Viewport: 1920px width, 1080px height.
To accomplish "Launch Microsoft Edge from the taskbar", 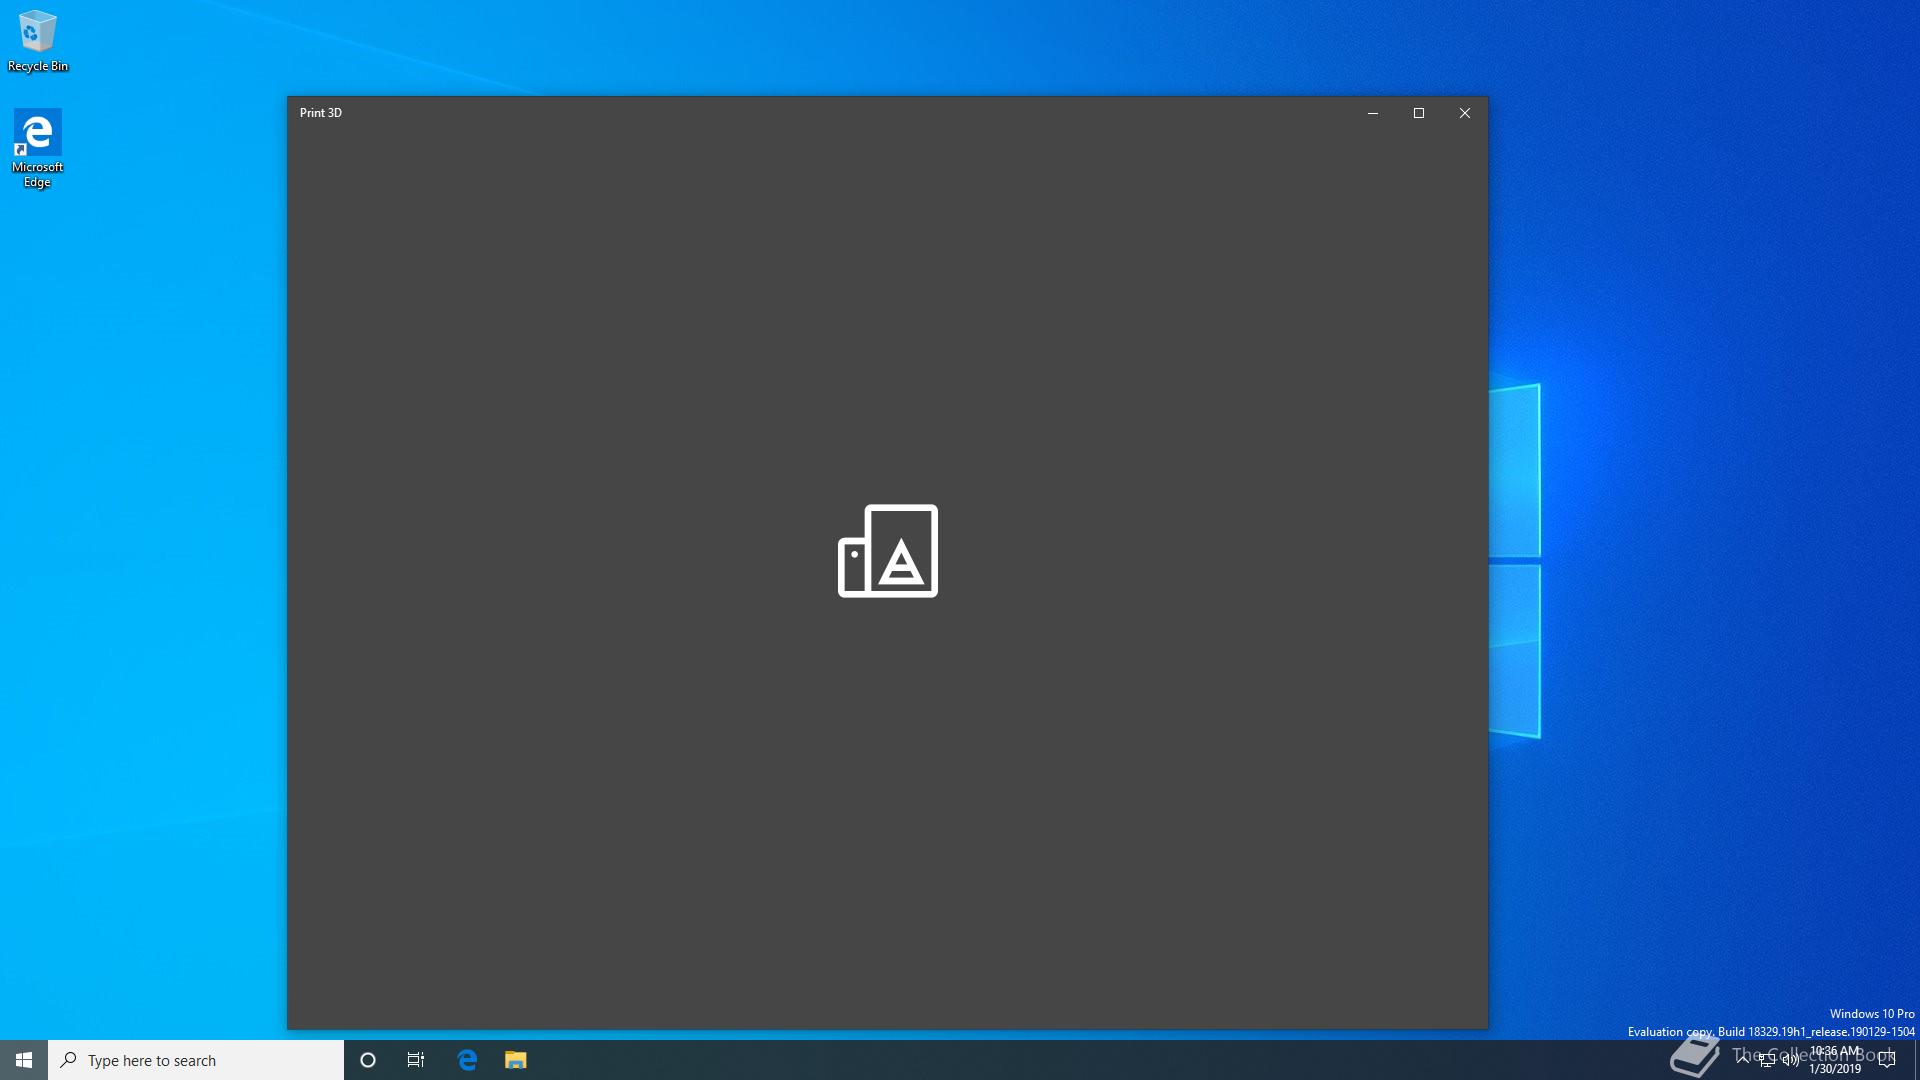I will pos(467,1060).
